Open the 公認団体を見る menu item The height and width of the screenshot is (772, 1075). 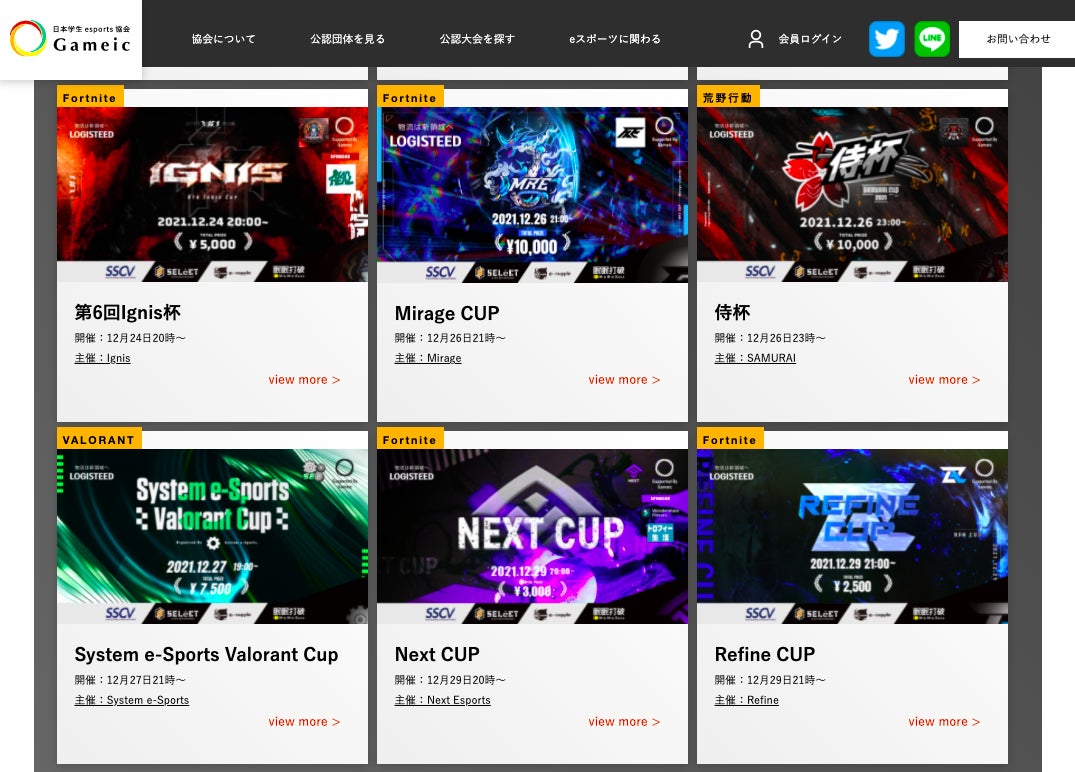click(x=348, y=39)
